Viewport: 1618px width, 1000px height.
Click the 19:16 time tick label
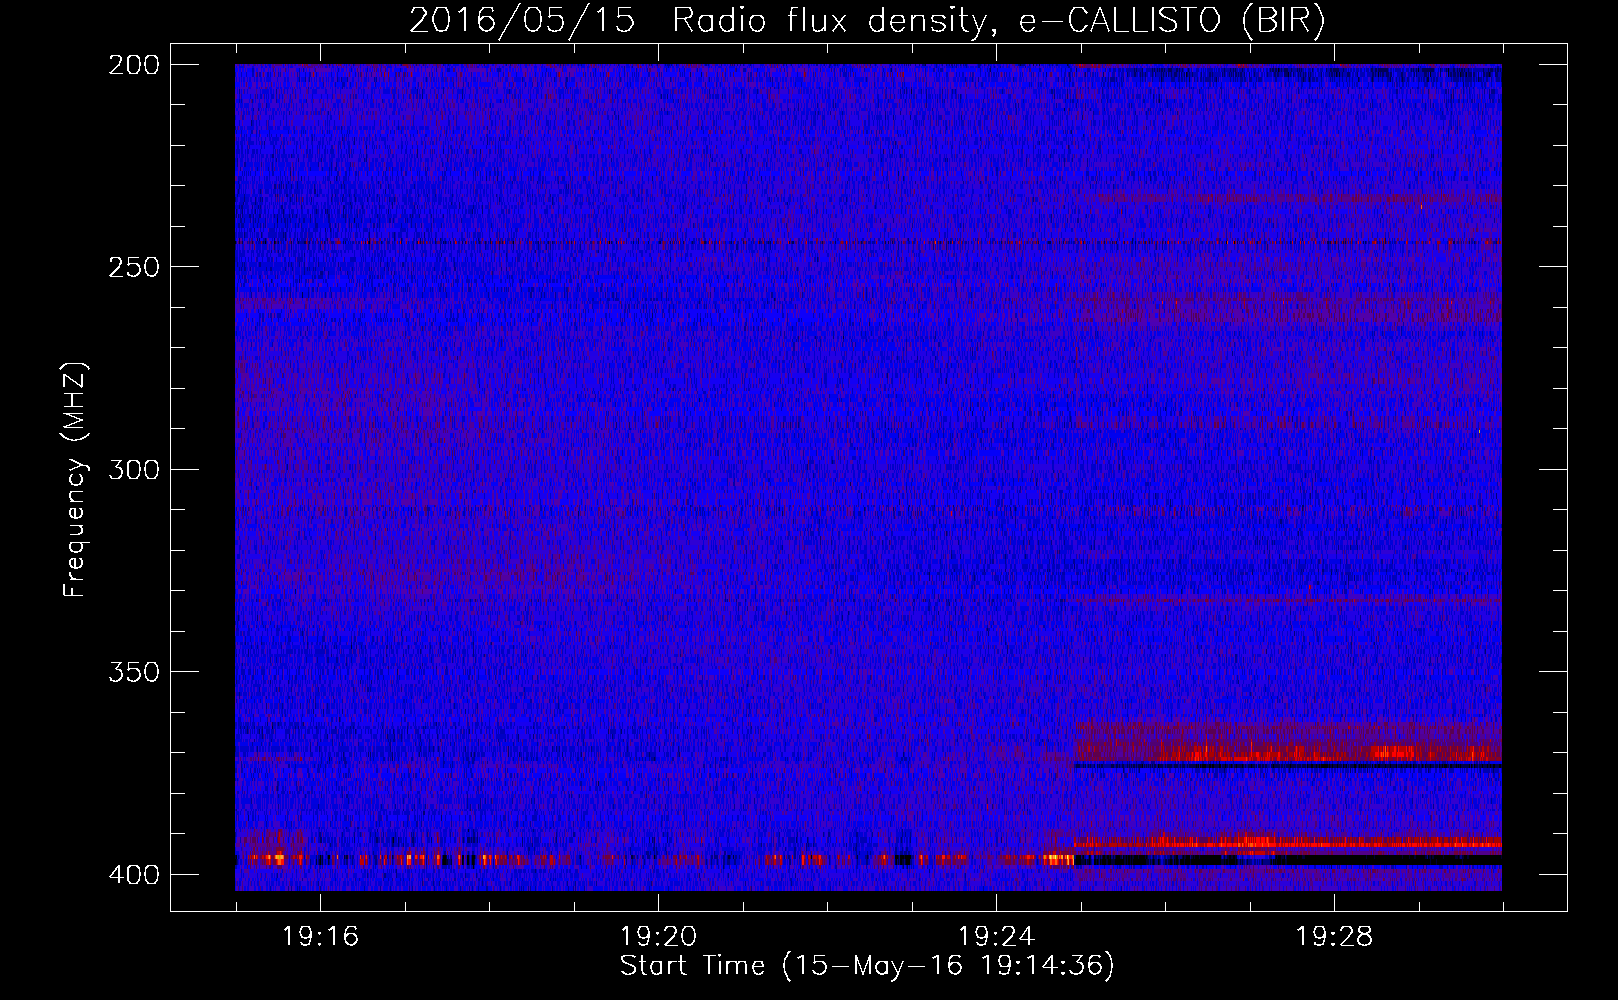tap(320, 937)
